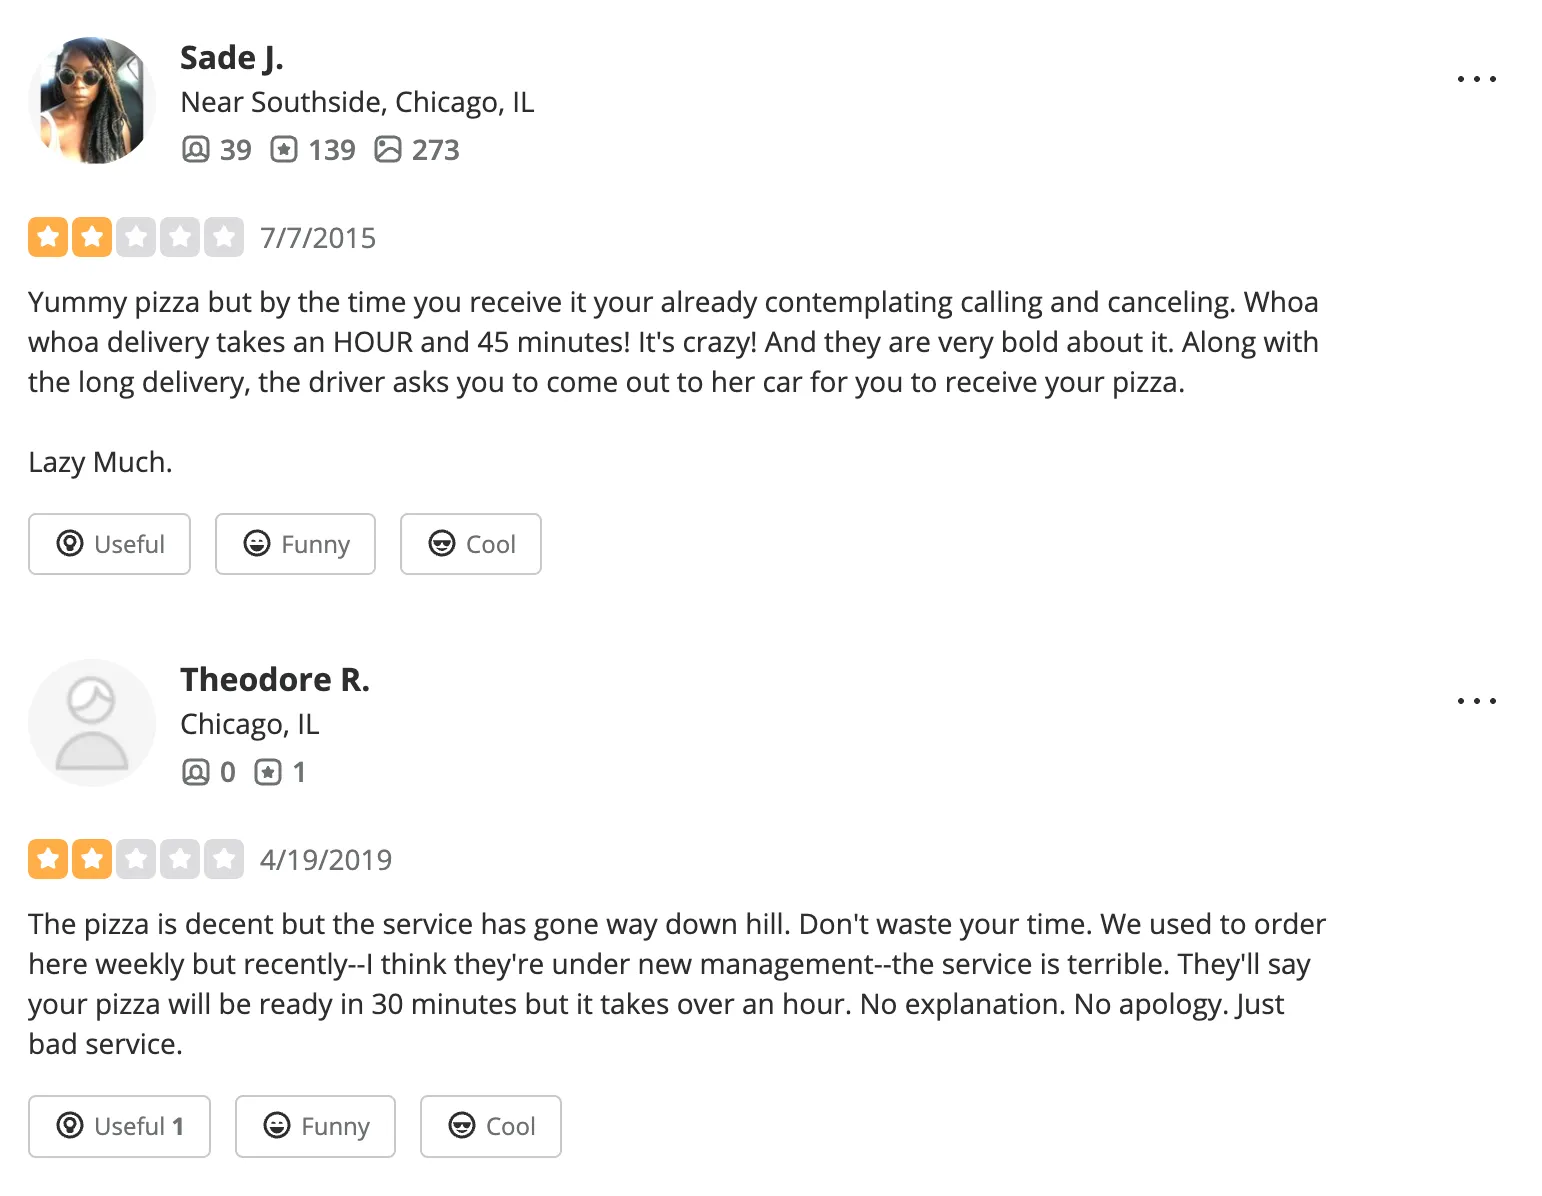Open Sade J.'s profile photo
The image size is (1542, 1196).
[92, 101]
